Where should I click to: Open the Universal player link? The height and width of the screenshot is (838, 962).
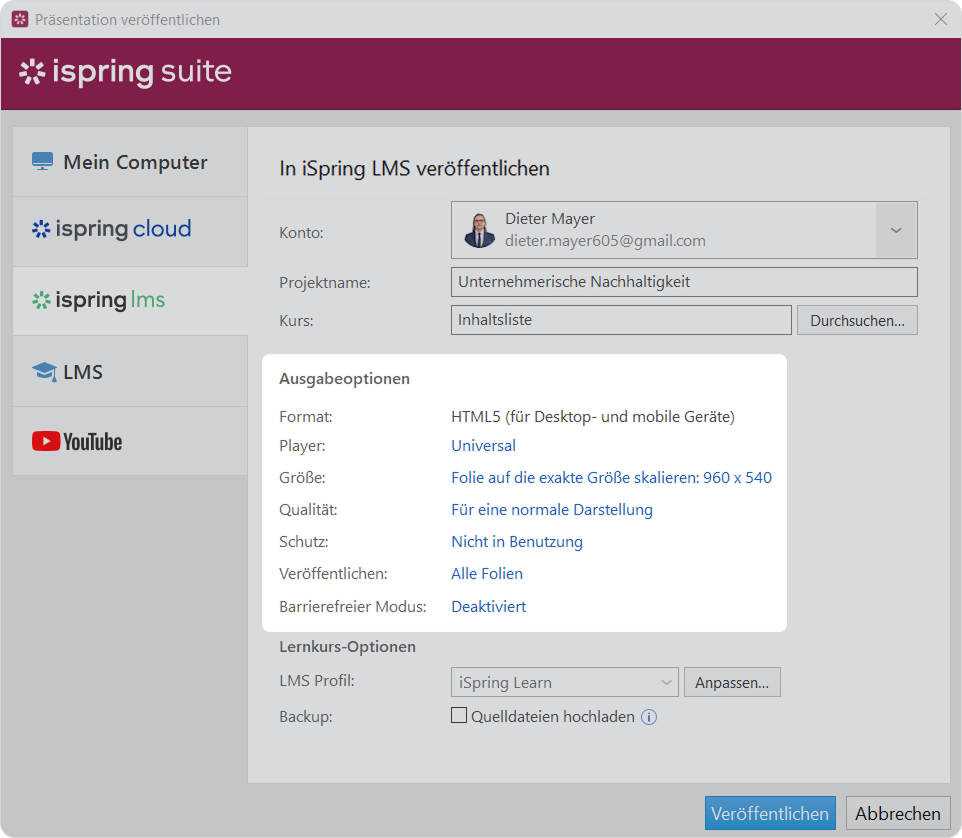point(483,446)
